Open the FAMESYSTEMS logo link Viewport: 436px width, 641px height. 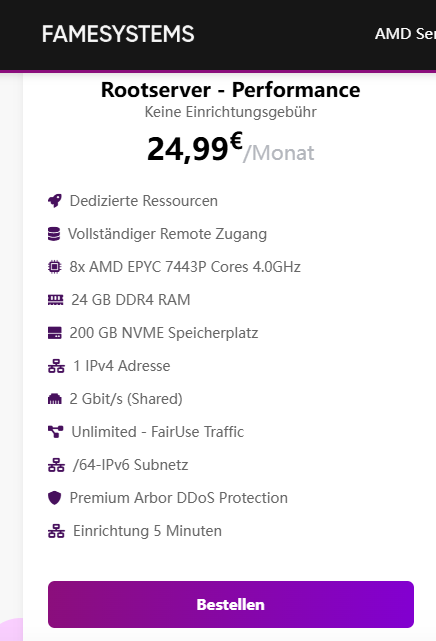pyautogui.click(x=118, y=34)
